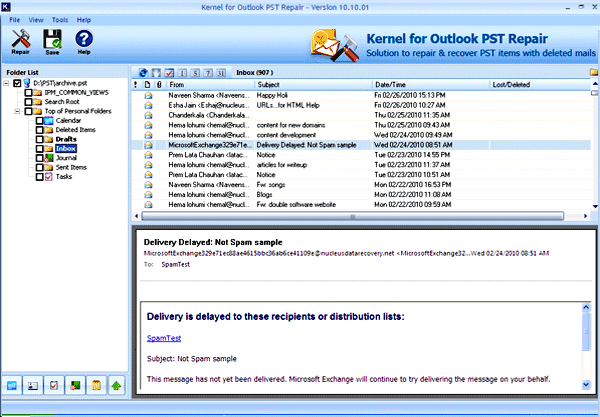Screen dimensions: 600x417
Task: Click the folder icon at list's top right
Action: pos(594,72)
